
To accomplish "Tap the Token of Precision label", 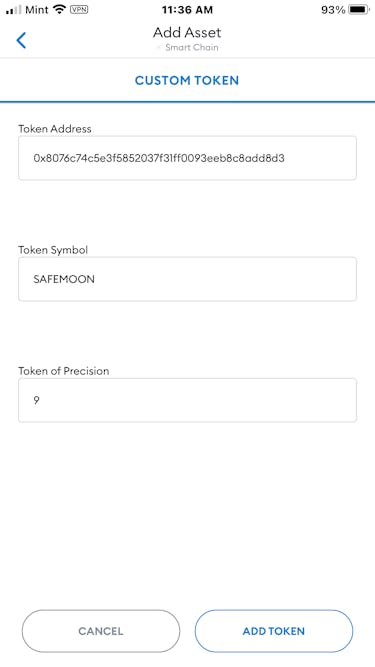I will (64, 371).
